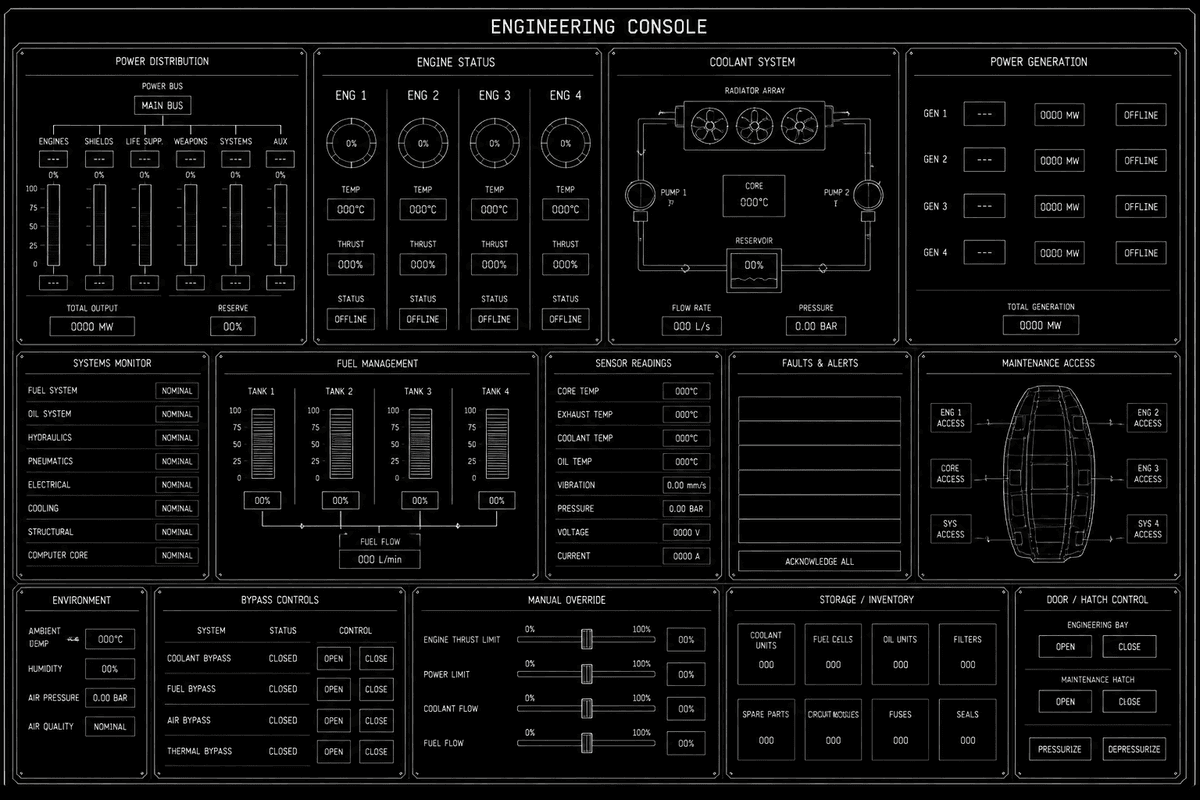Close the Air Bypass valve
Screen dimensions: 1200x800
coord(376,720)
